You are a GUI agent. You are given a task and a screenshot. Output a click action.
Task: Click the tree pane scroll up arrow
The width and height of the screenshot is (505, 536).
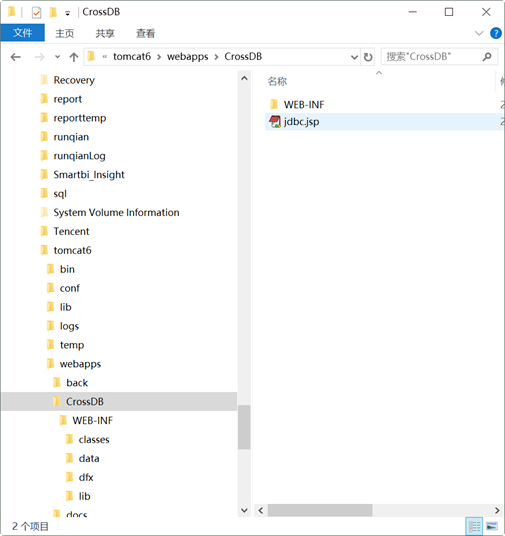(x=244, y=79)
